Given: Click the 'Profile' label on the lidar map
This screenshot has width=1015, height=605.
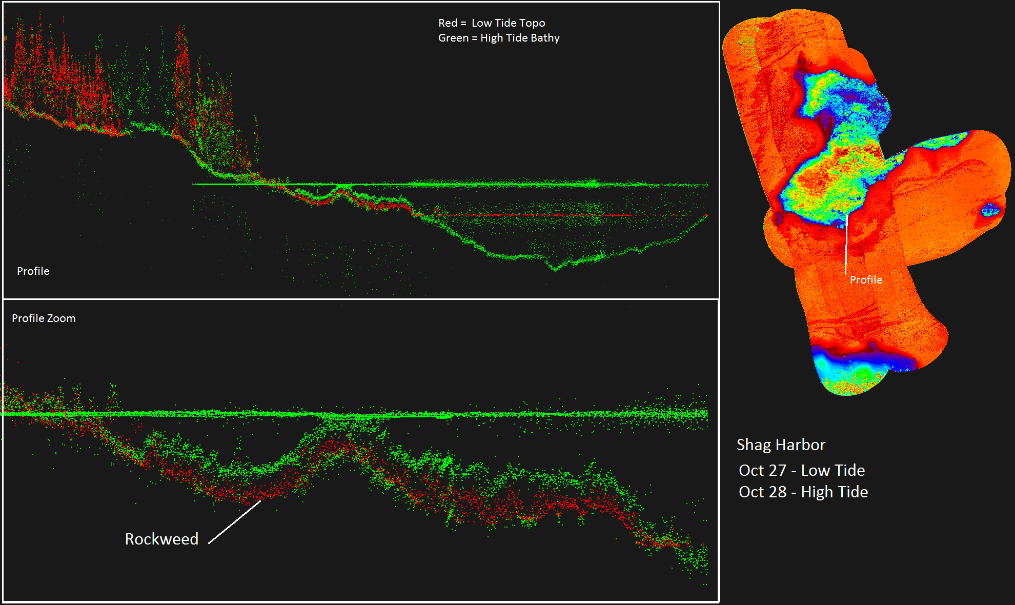Looking at the screenshot, I should 866,280.
